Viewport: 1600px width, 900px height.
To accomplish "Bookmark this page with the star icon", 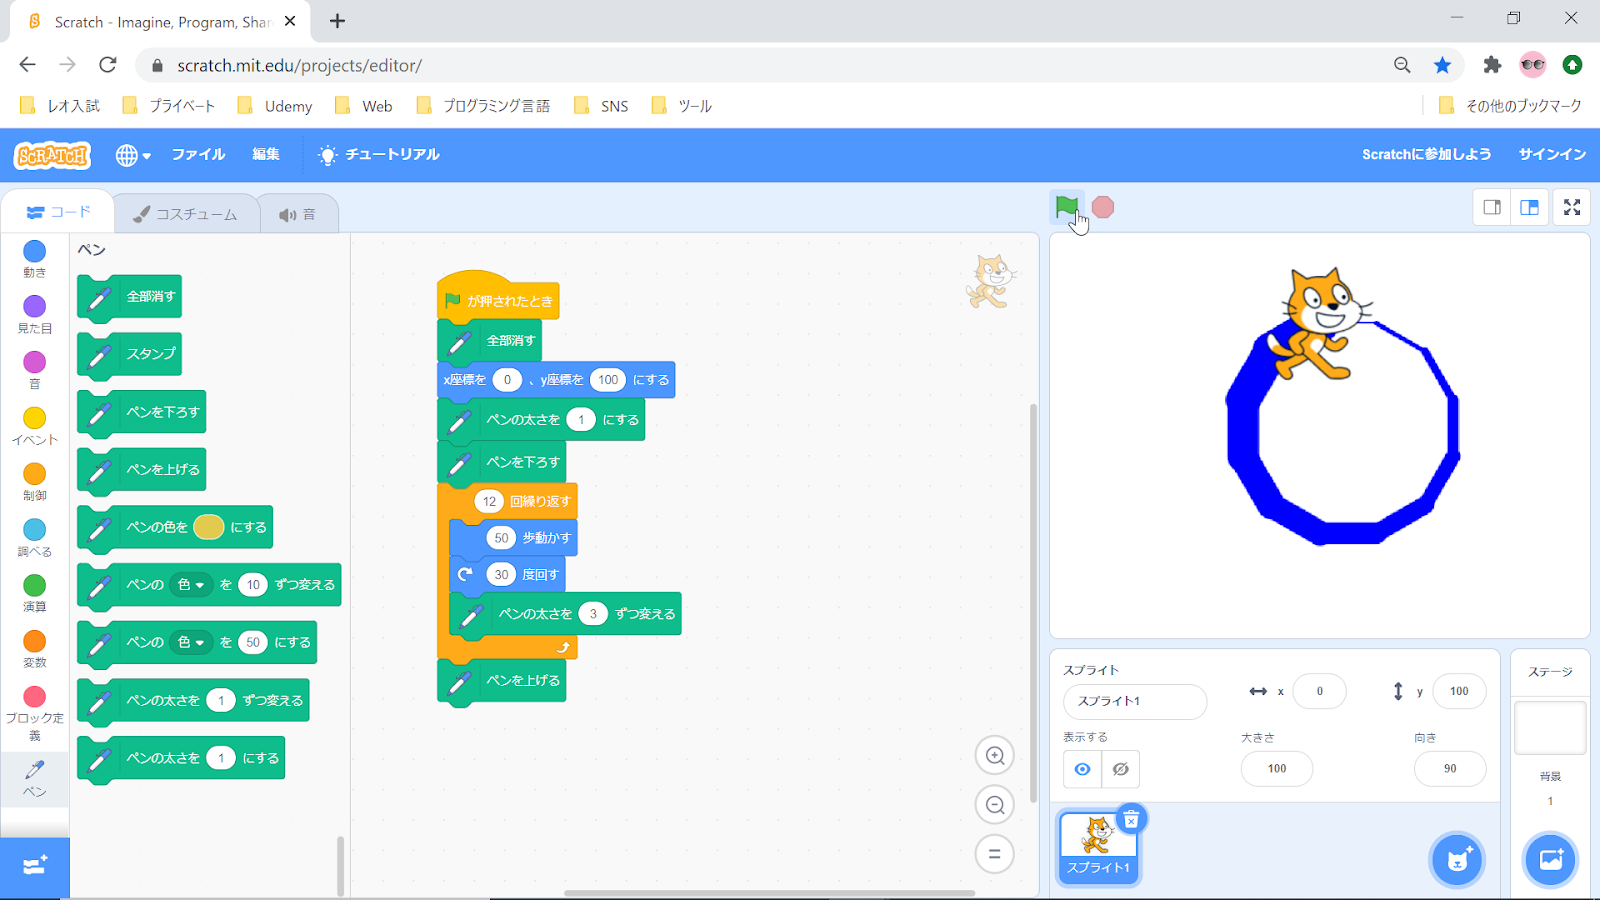I will click(1442, 65).
